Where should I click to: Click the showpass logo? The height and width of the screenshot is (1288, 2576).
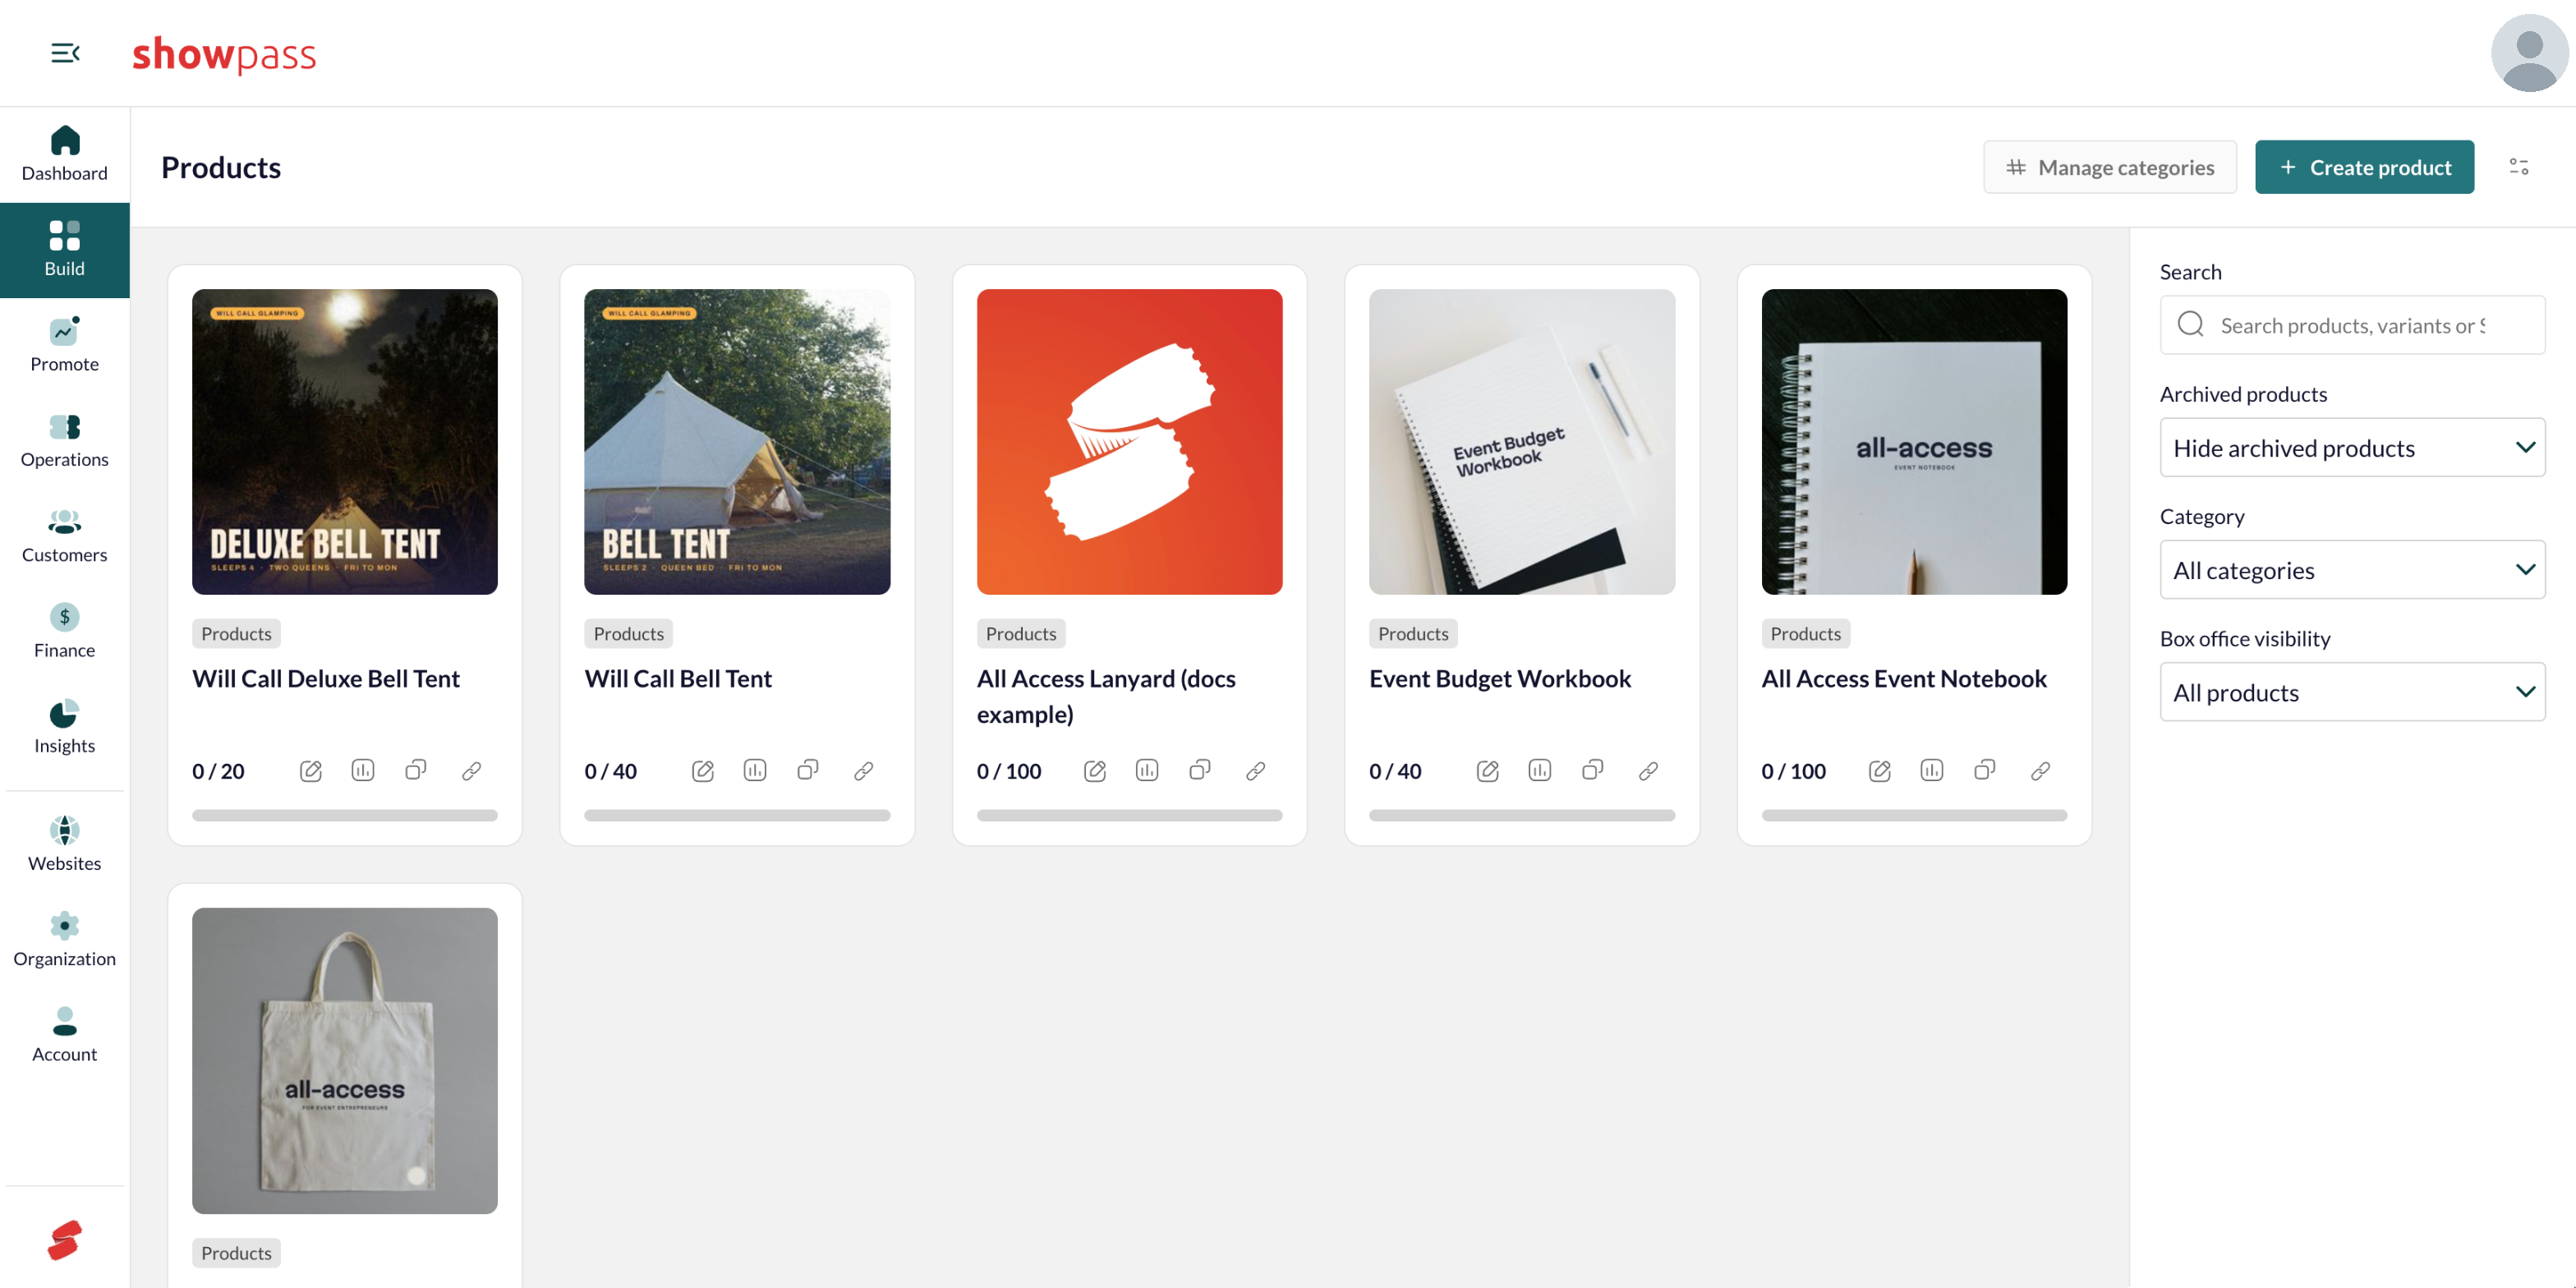pos(224,55)
